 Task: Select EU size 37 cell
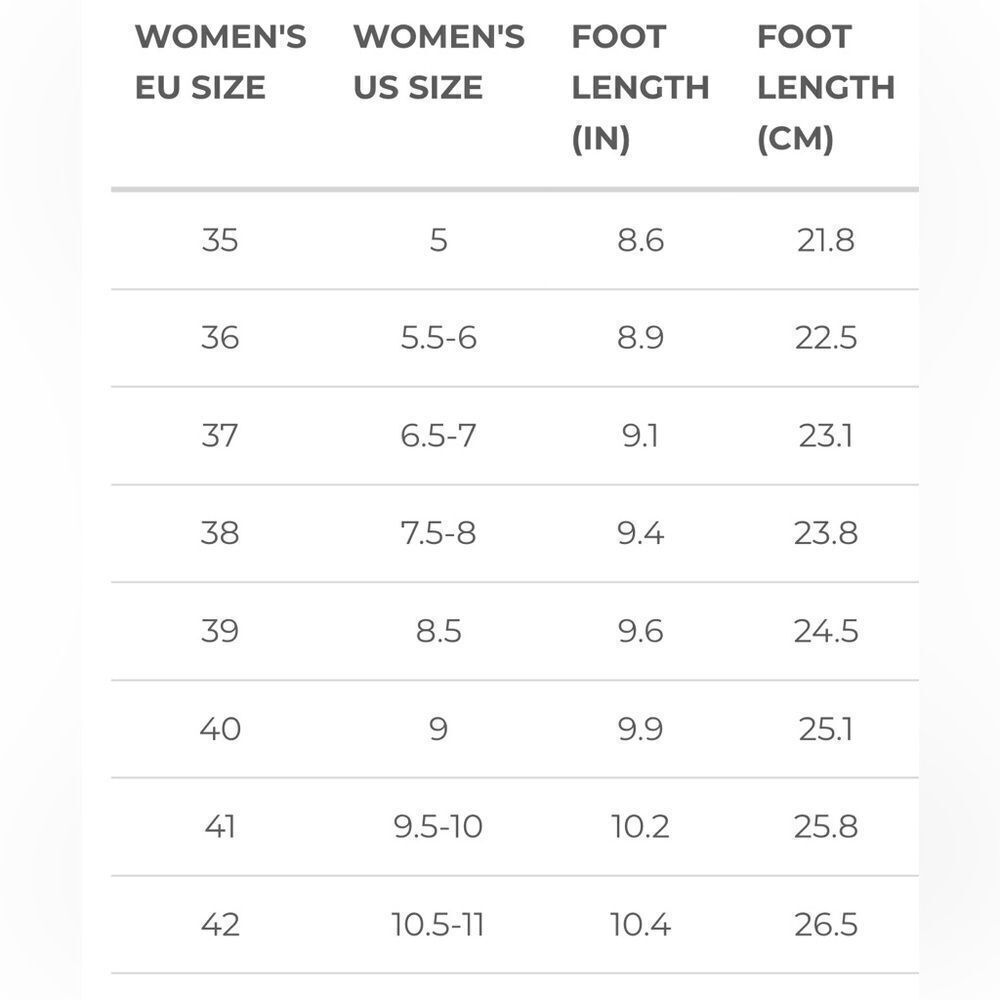220,436
